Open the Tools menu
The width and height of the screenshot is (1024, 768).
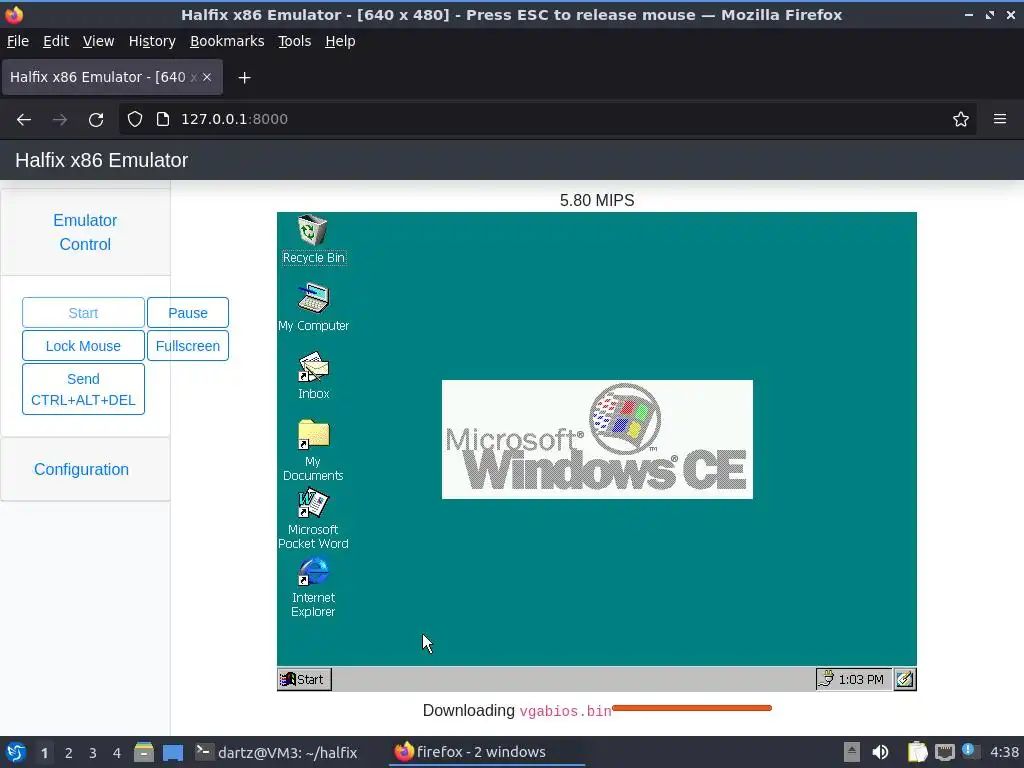pos(295,41)
